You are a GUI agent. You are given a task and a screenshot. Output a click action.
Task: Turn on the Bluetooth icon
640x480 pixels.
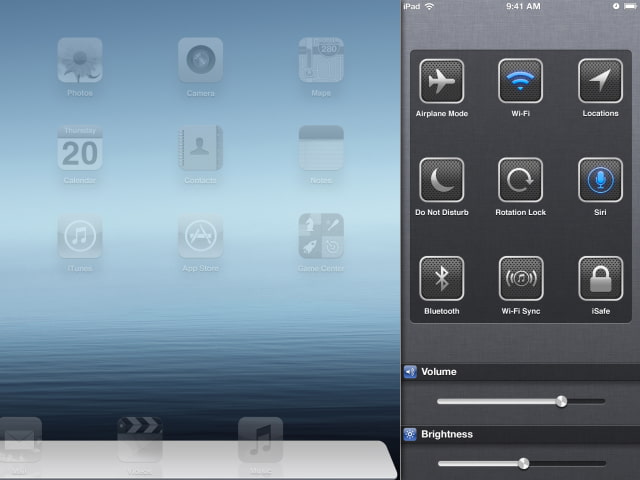click(441, 278)
